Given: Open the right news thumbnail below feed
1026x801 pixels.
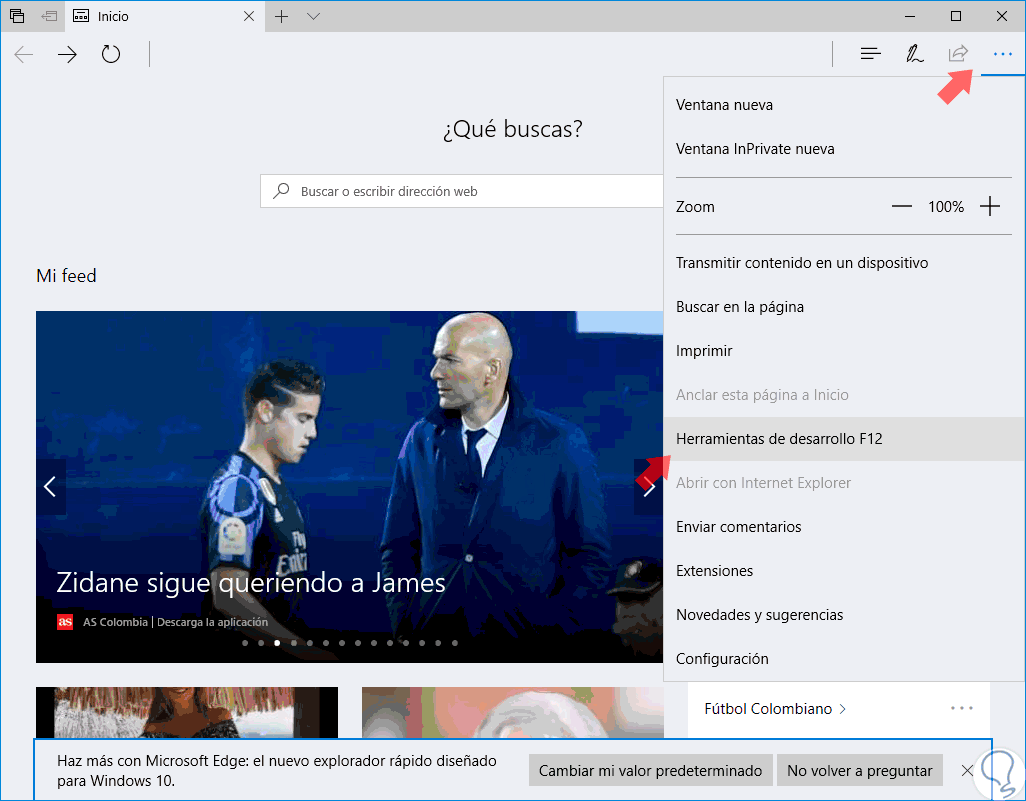Looking at the screenshot, I should (x=512, y=713).
